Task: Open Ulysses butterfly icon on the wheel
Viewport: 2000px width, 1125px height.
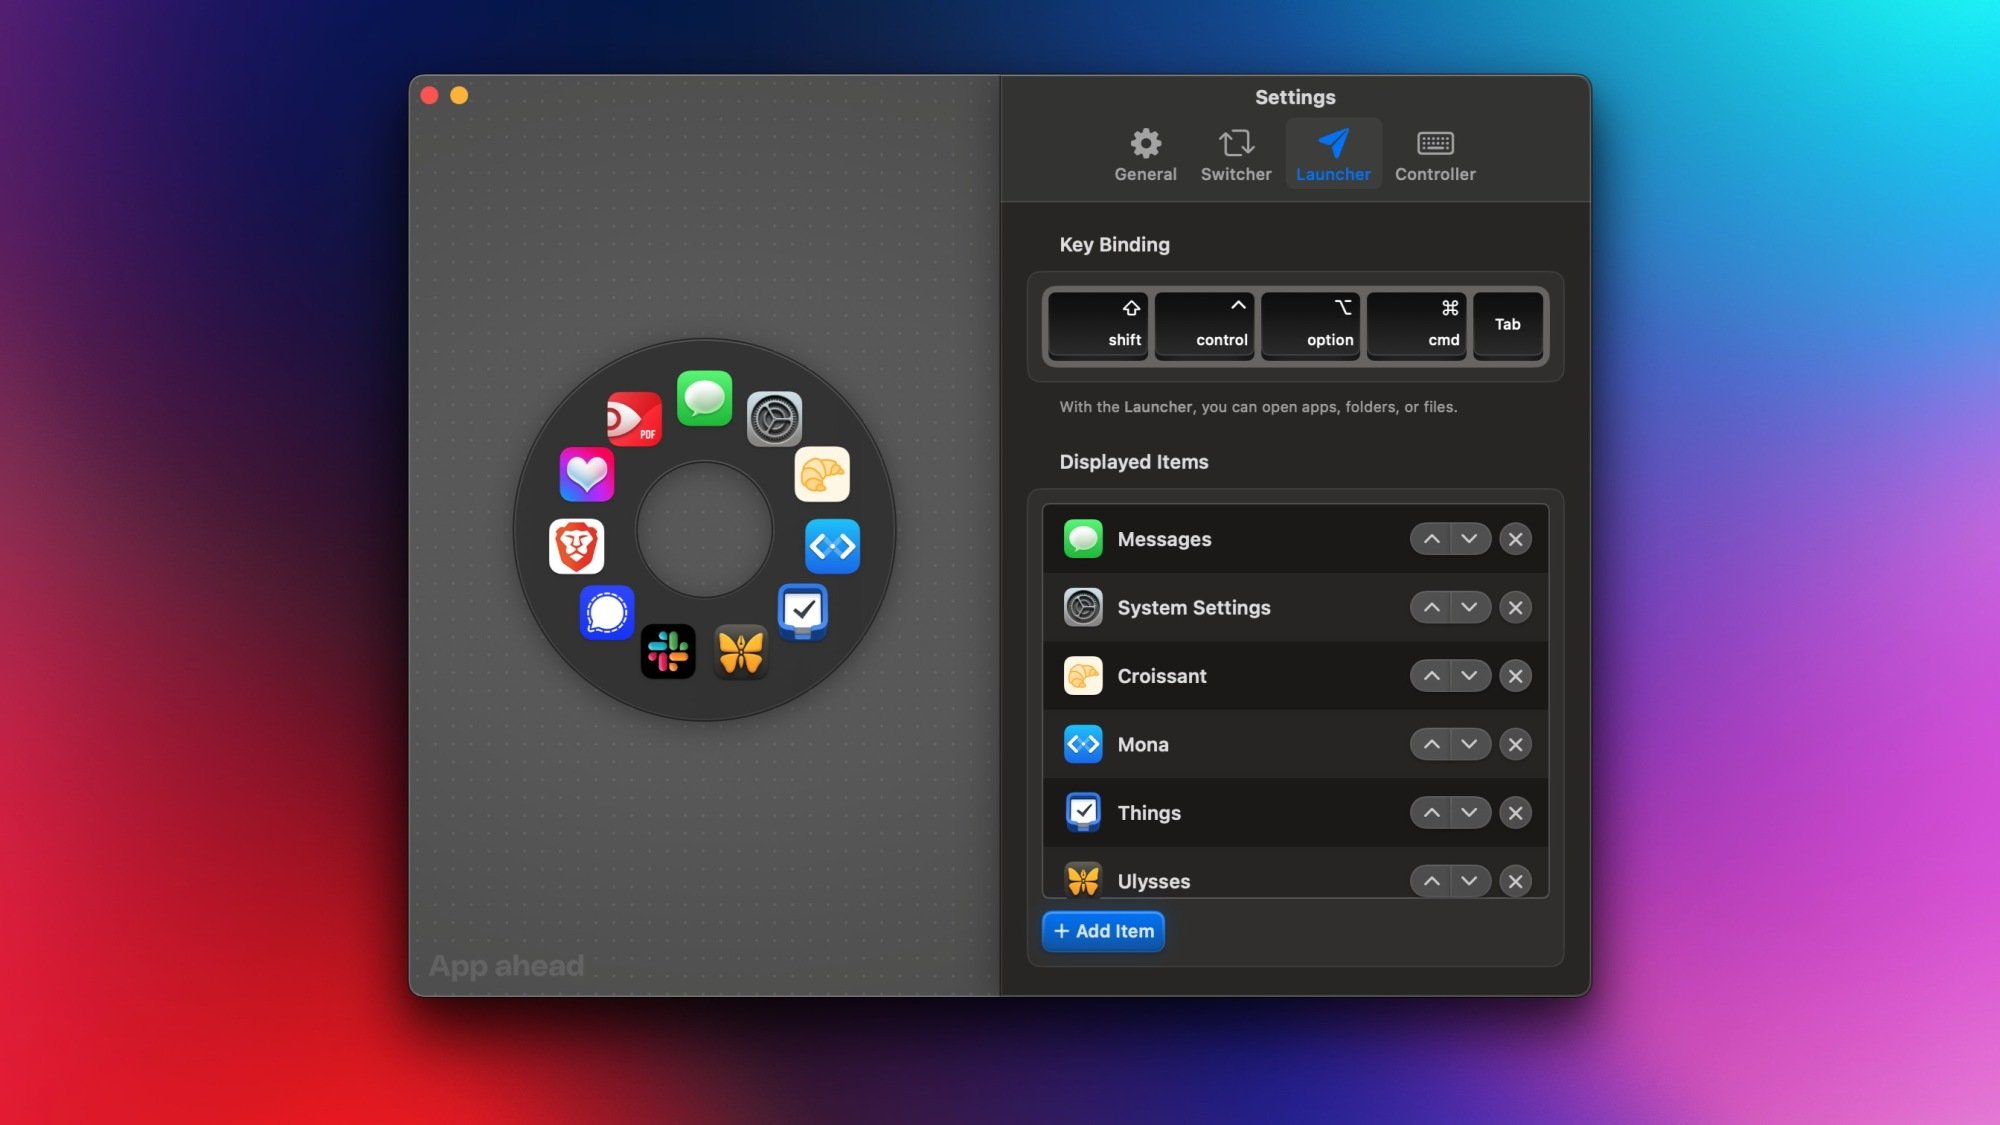Action: click(741, 652)
